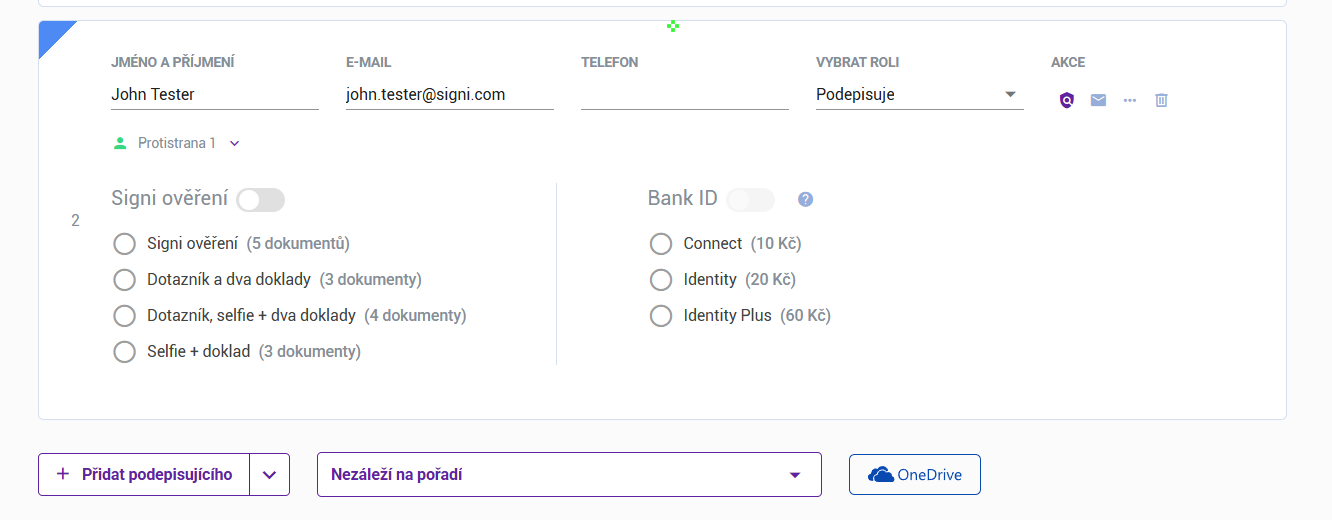Click the OneDrive cloud button
The image size is (1332, 520).
click(914, 475)
